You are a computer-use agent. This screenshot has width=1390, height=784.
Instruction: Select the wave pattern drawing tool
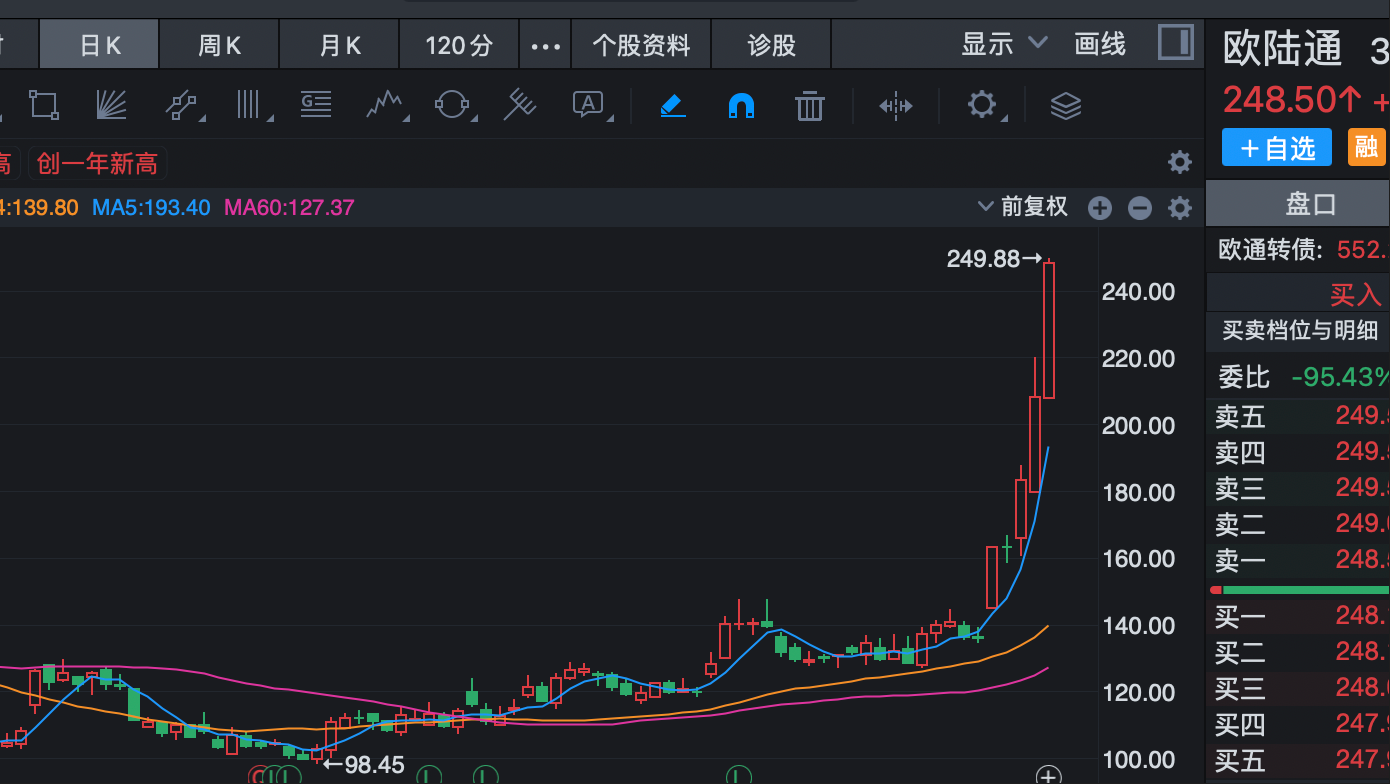point(385,104)
